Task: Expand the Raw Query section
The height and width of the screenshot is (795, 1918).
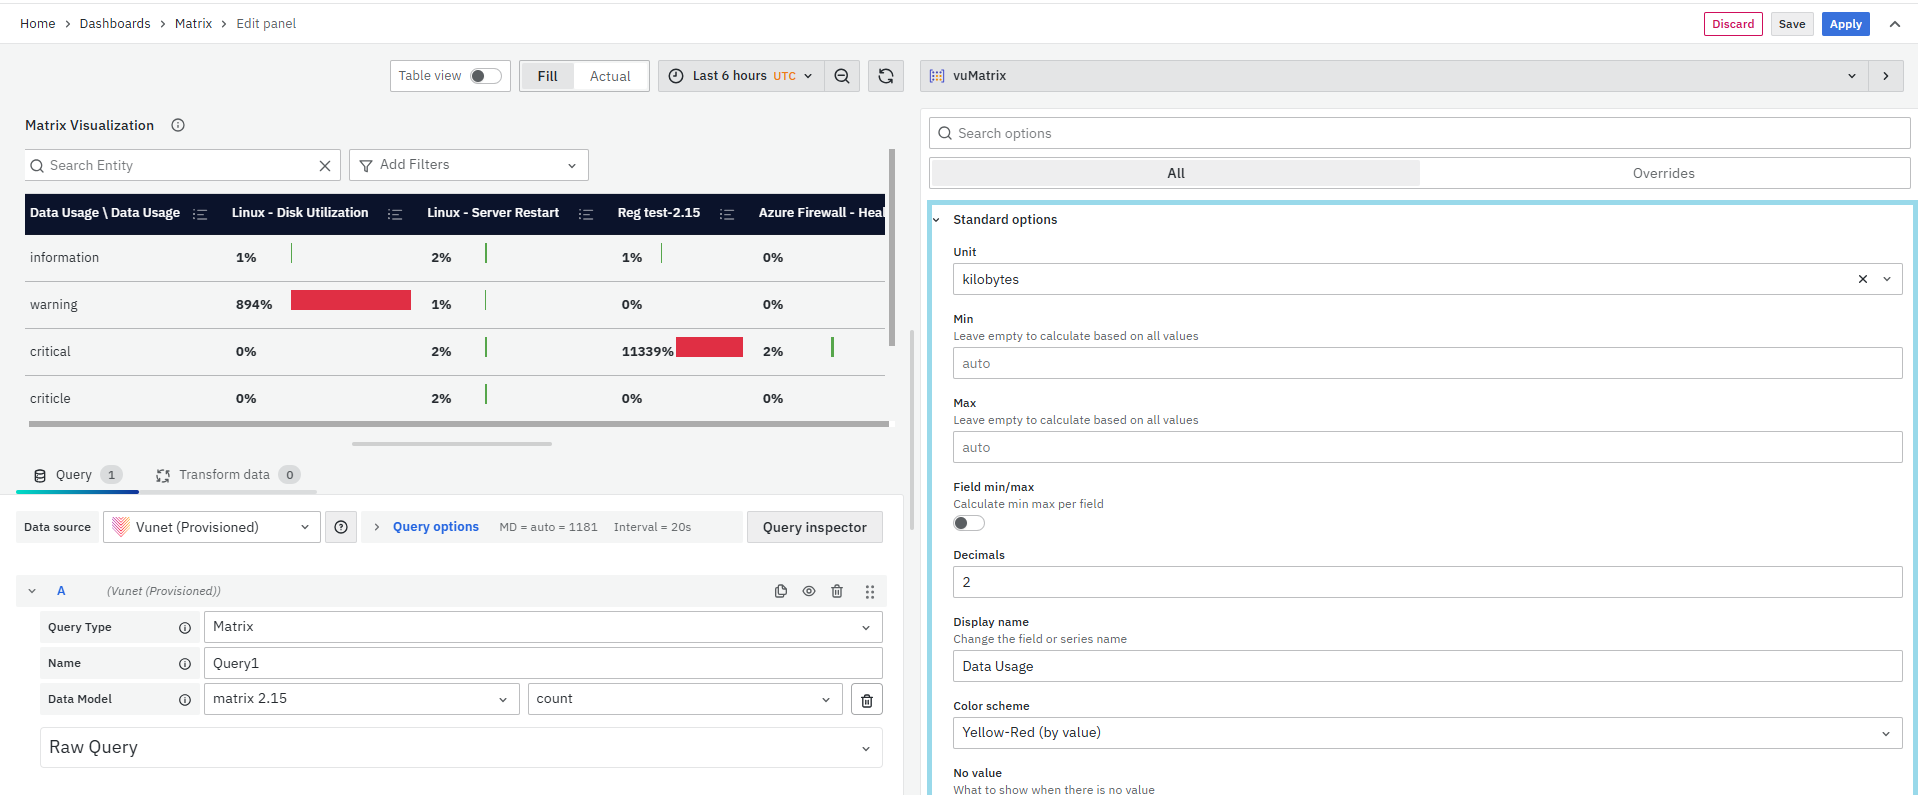Action: (461, 748)
